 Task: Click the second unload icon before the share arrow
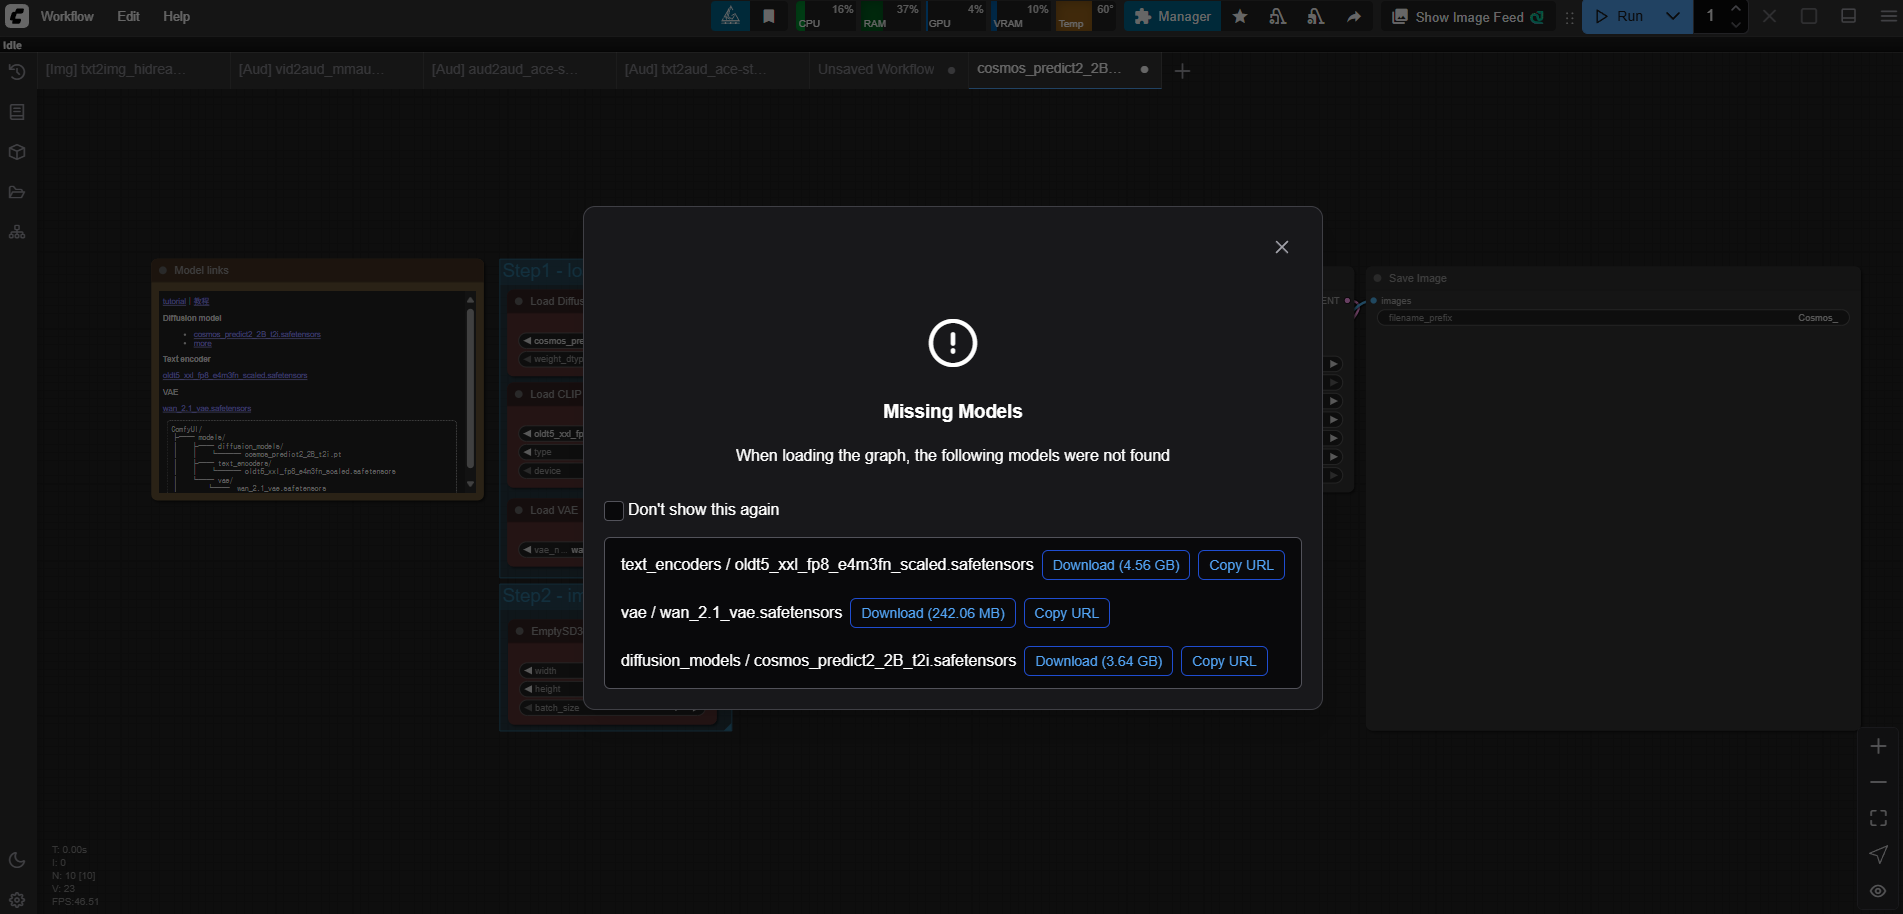pyautogui.click(x=1316, y=16)
